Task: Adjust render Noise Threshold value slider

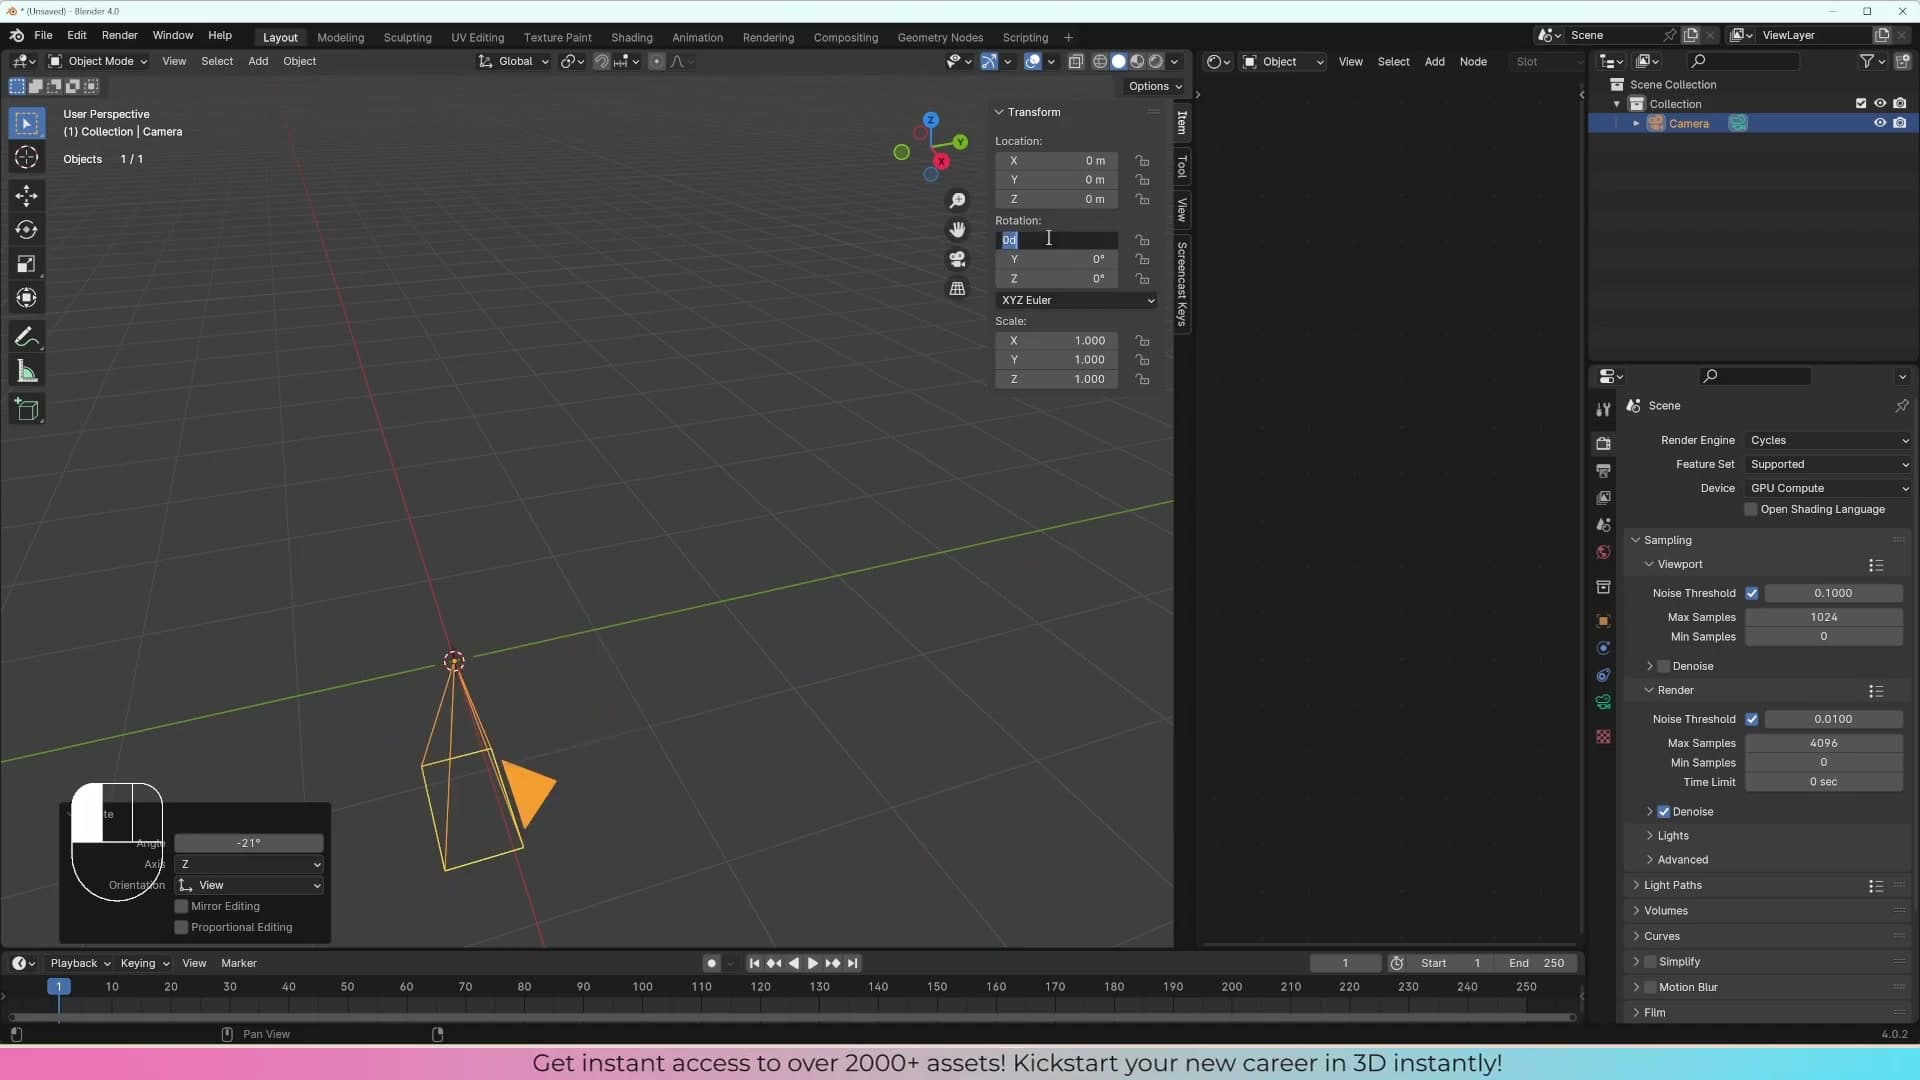Action: pyautogui.click(x=1833, y=719)
